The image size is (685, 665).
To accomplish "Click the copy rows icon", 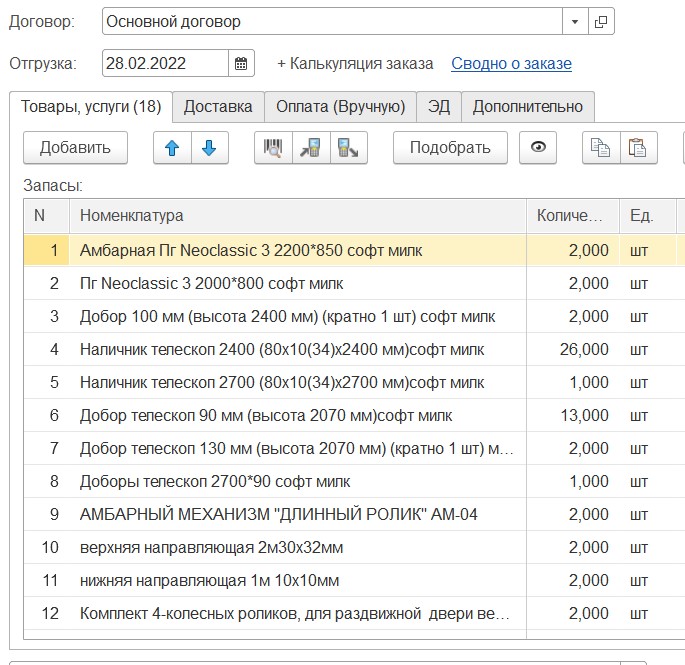I will pos(600,148).
